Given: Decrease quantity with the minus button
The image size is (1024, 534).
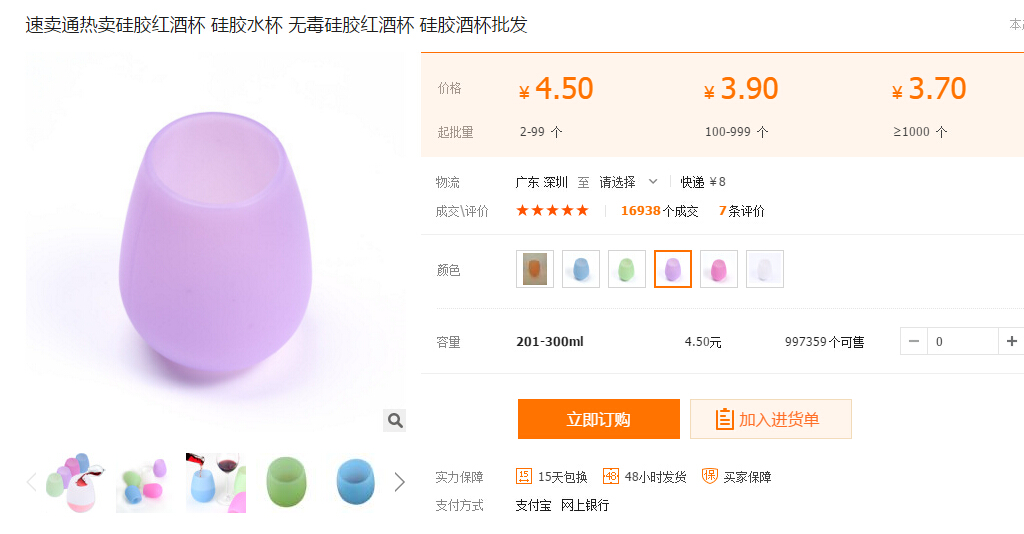Looking at the screenshot, I should [x=914, y=342].
